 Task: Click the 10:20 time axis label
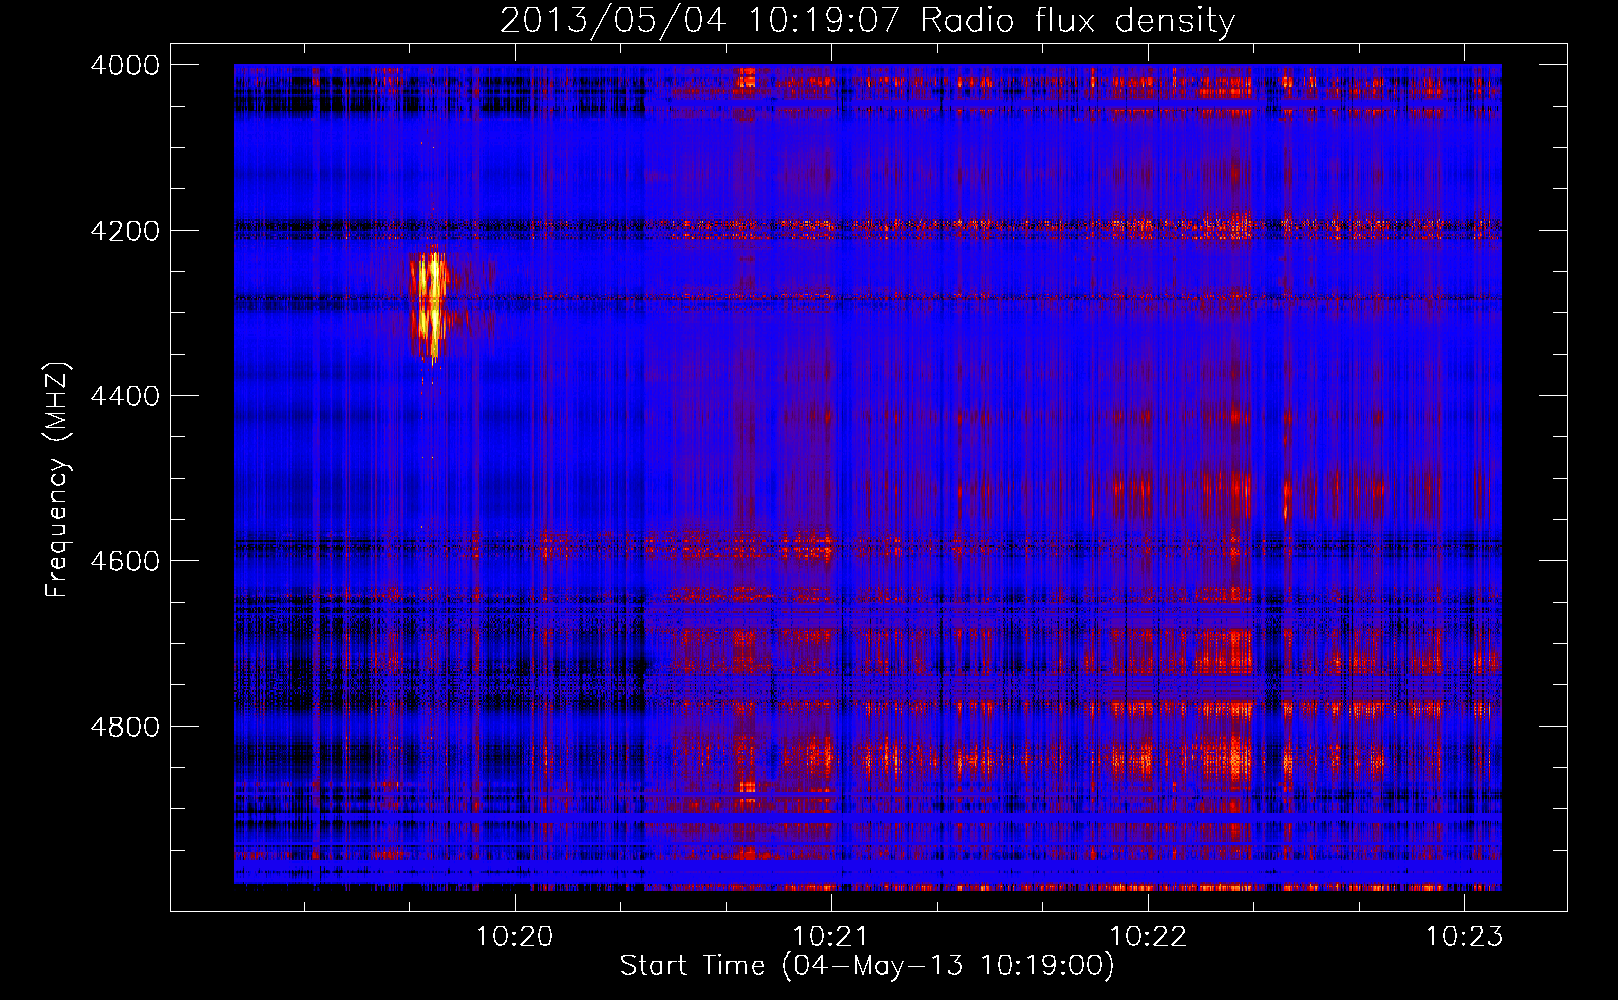[514, 937]
